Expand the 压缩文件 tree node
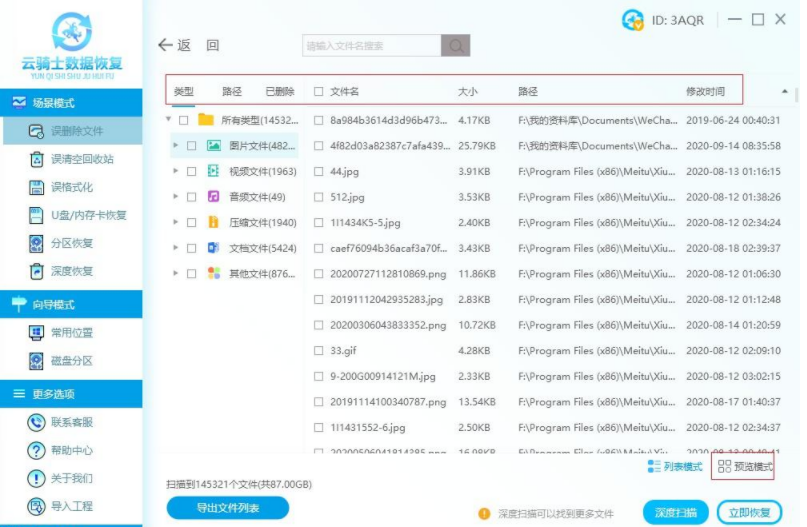This screenshot has width=807, height=527. click(176, 222)
